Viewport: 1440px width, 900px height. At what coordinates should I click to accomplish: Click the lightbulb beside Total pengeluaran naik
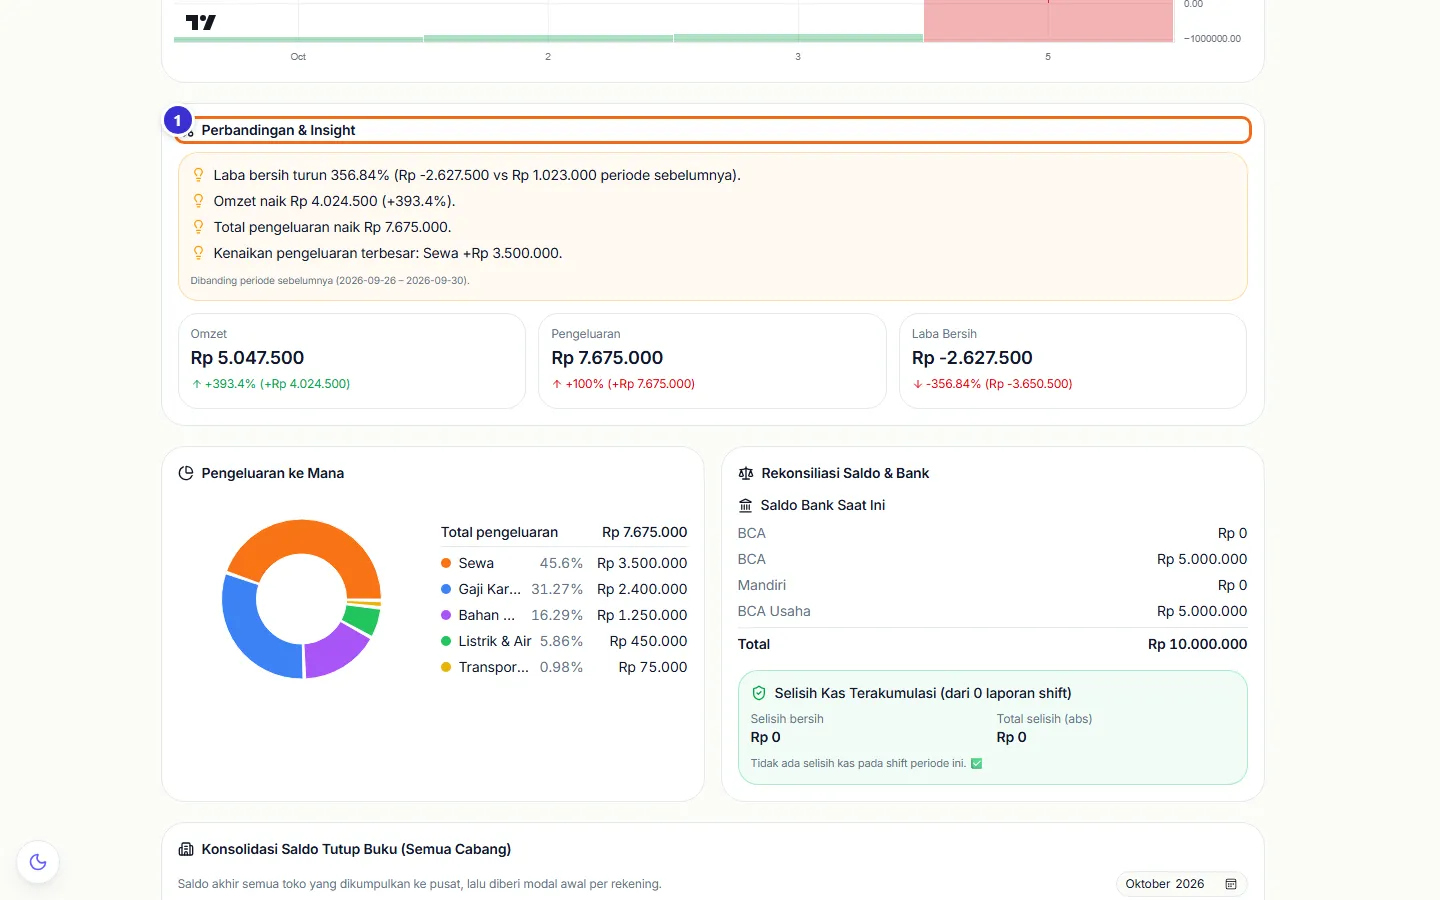pos(198,227)
